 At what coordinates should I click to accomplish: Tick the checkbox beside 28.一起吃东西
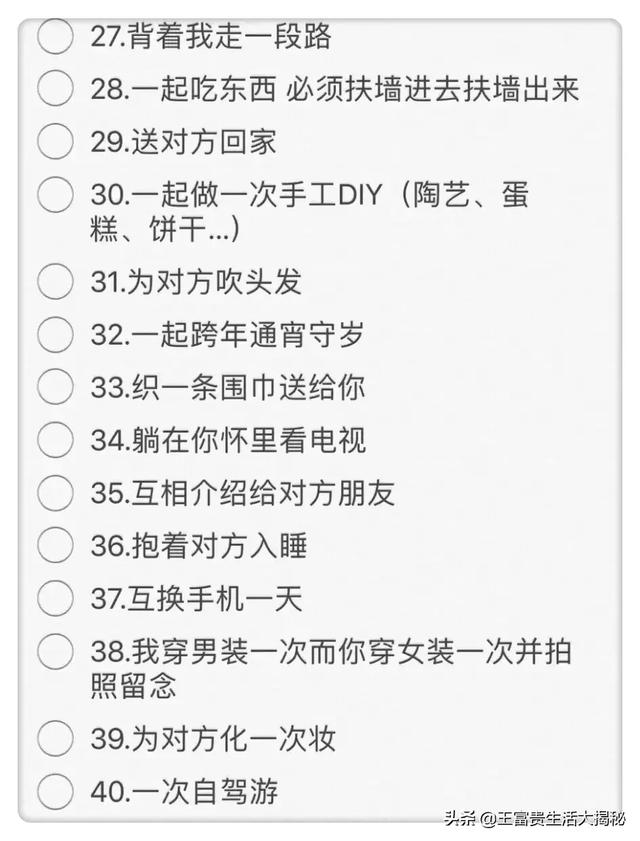(x=55, y=89)
